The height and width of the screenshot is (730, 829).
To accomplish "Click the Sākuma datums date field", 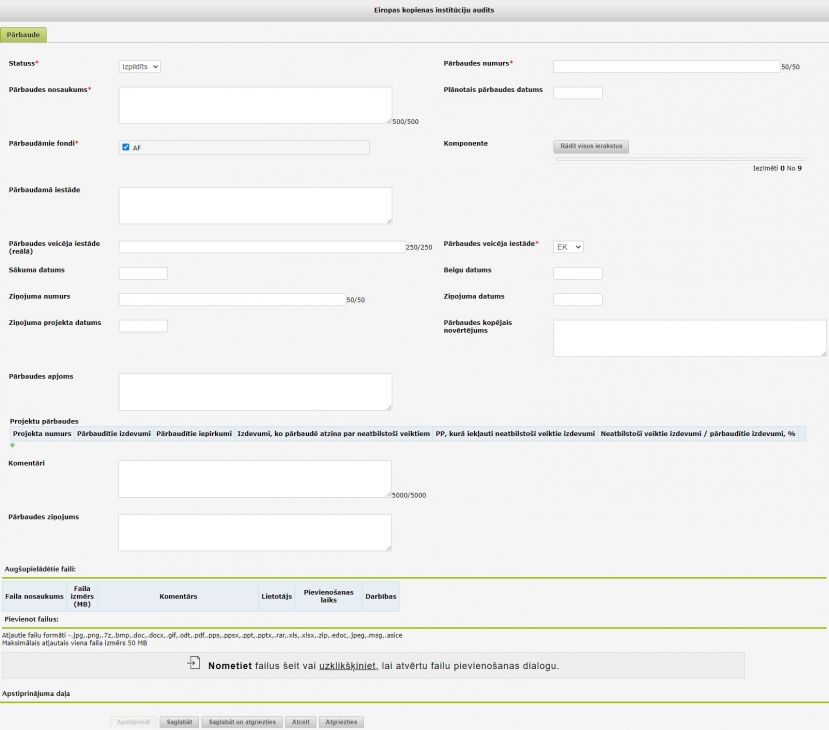I will coord(143,273).
